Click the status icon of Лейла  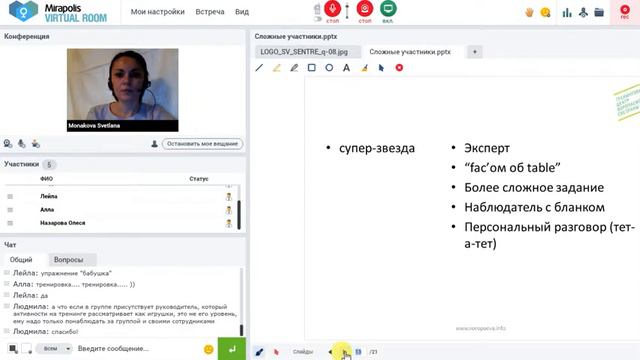tap(229, 196)
